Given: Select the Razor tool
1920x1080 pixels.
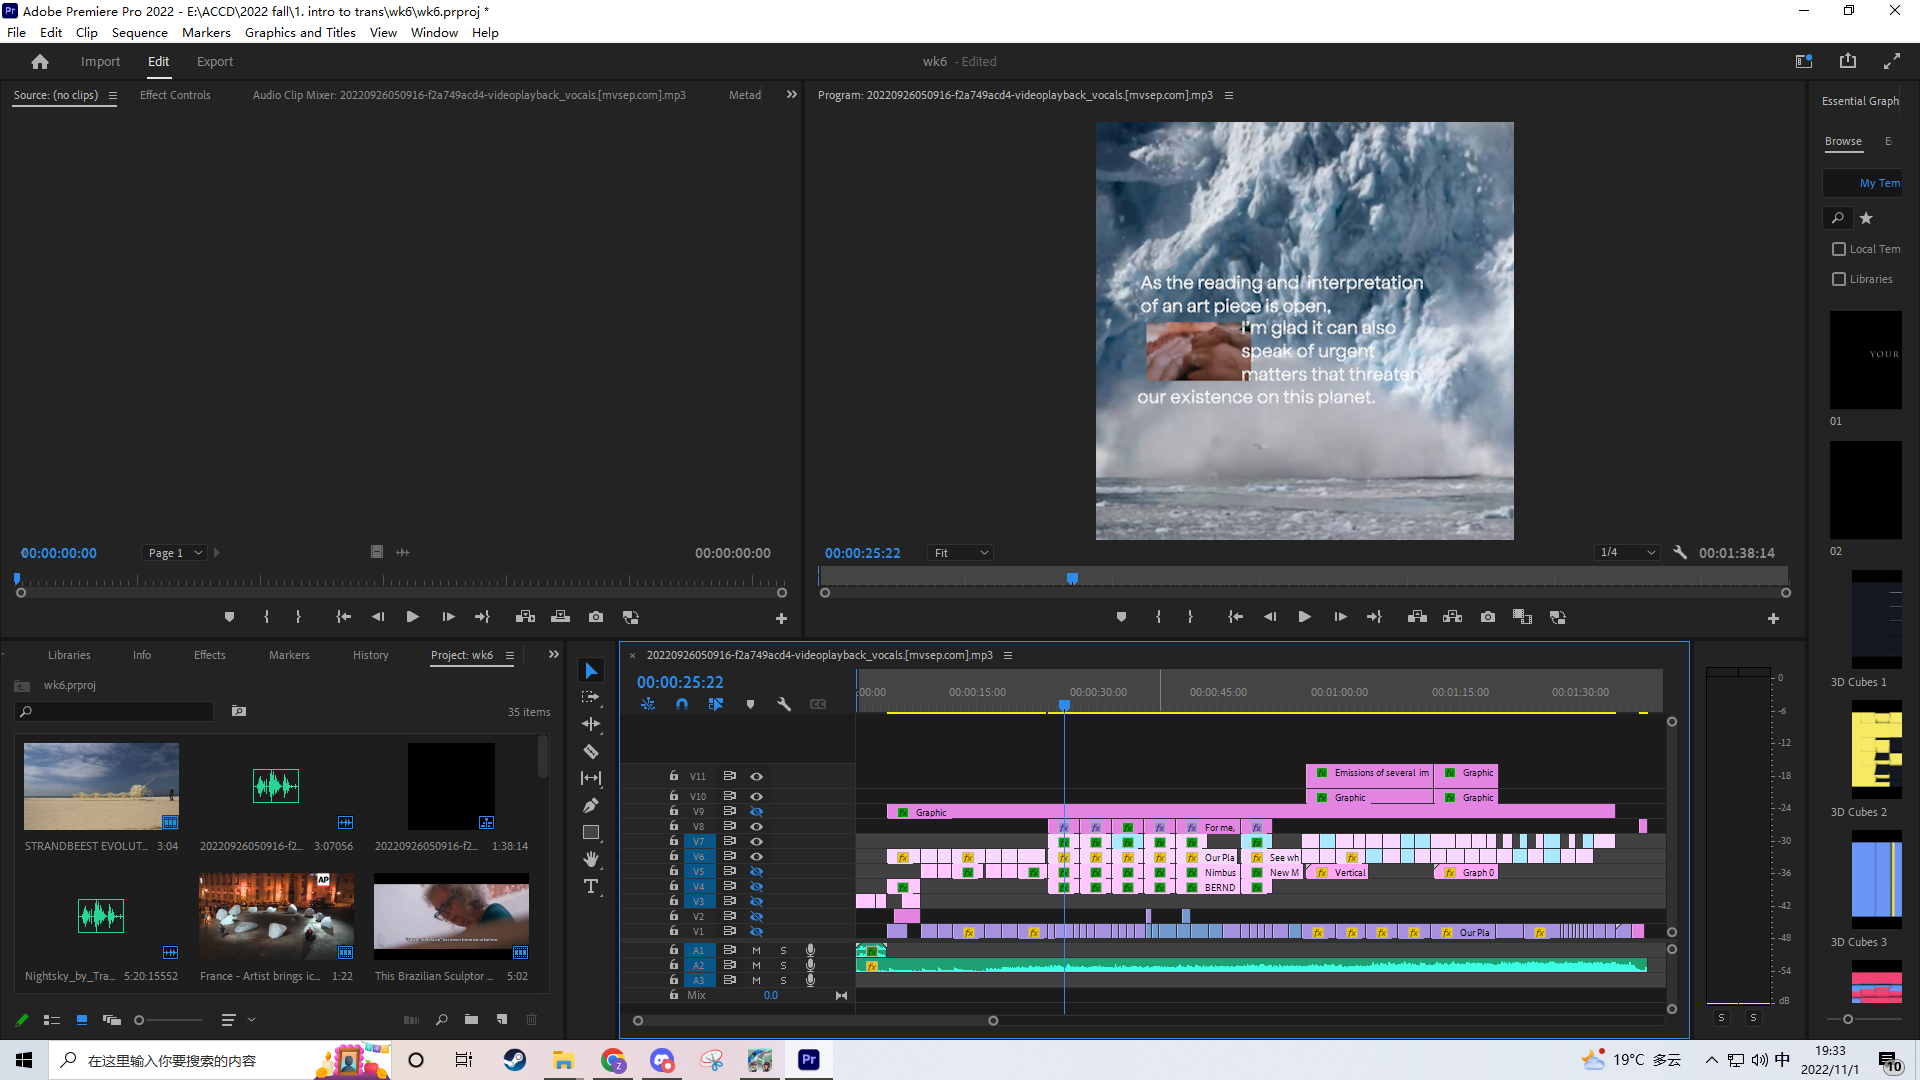Looking at the screenshot, I should pos(591,751).
